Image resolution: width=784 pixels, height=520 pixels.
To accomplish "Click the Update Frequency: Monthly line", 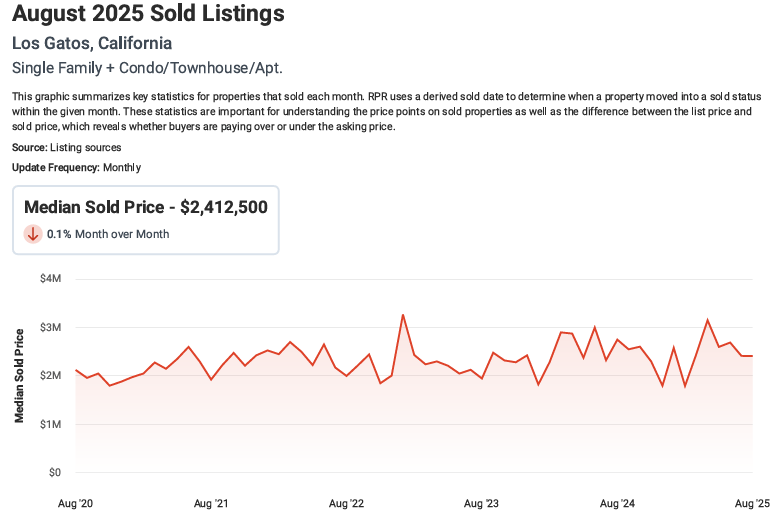I will 77,167.
